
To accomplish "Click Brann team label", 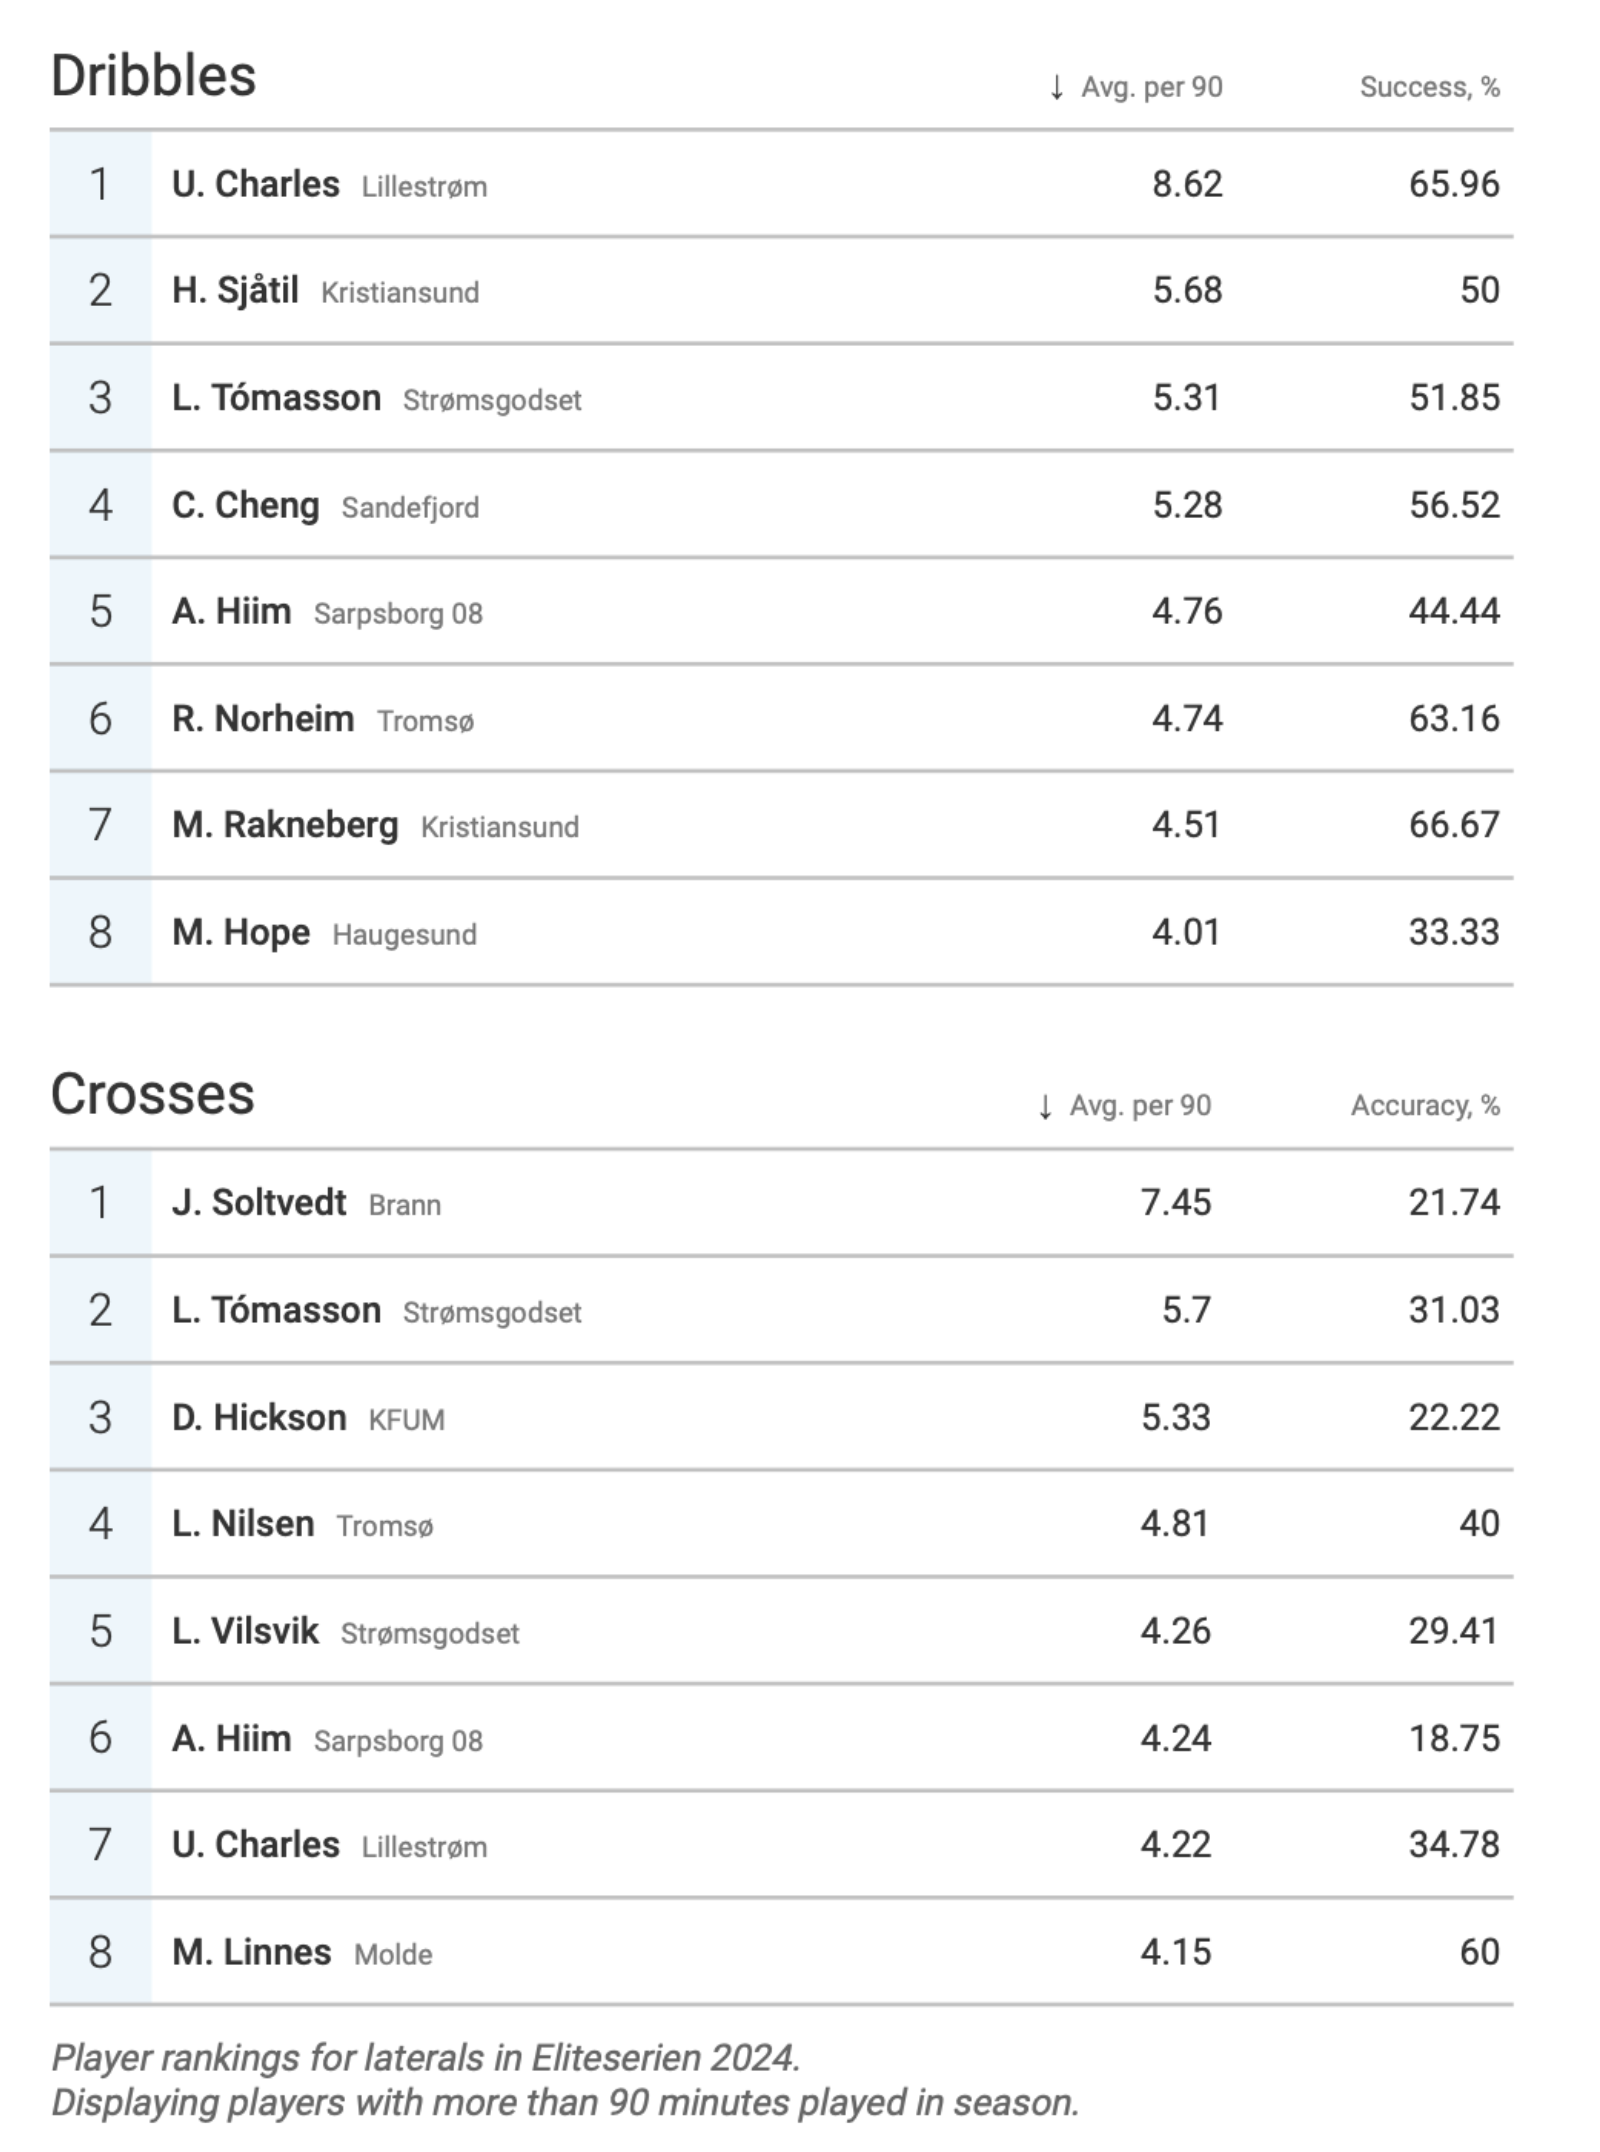I will coord(405,1205).
